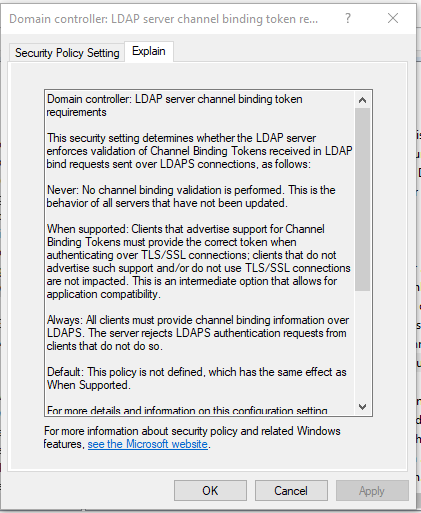Click the 'When supported:' paragraph text
Image resolution: width=421 pixels, height=513 pixels.
click(199, 262)
